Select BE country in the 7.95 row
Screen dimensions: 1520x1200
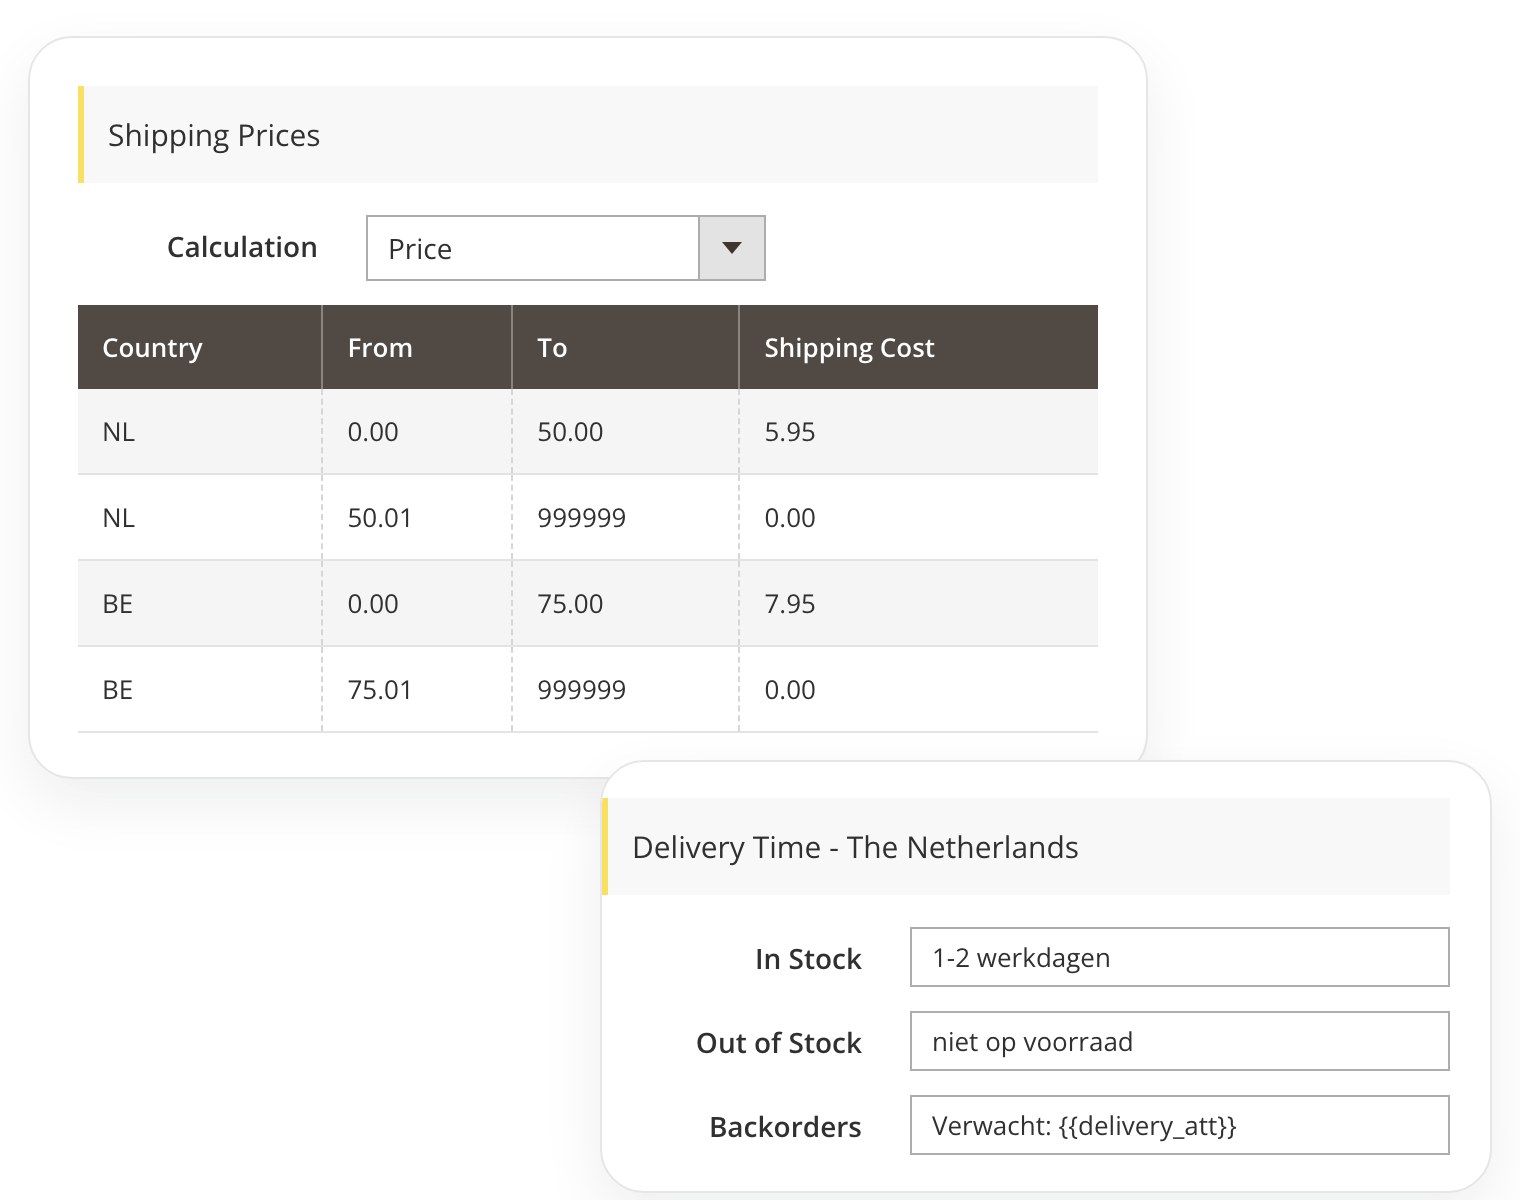(118, 604)
